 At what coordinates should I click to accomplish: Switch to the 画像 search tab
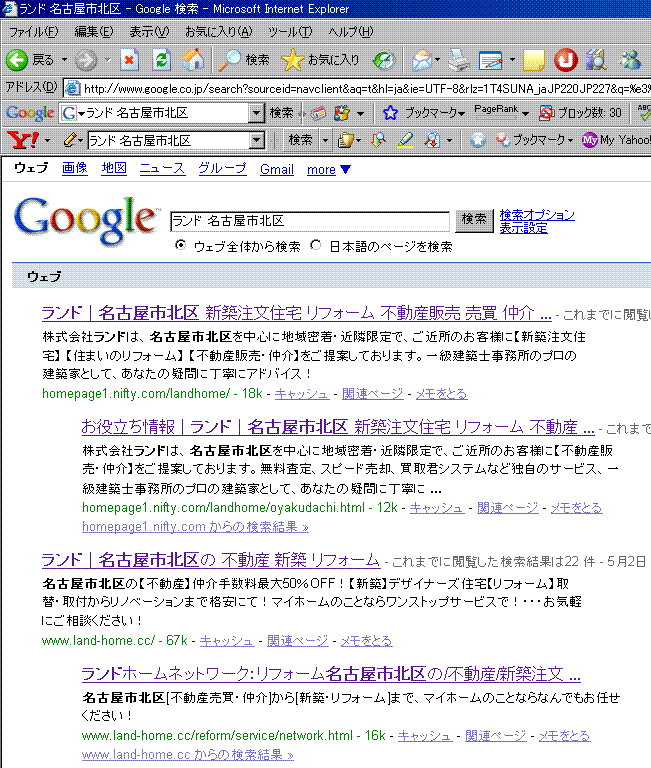click(x=74, y=169)
